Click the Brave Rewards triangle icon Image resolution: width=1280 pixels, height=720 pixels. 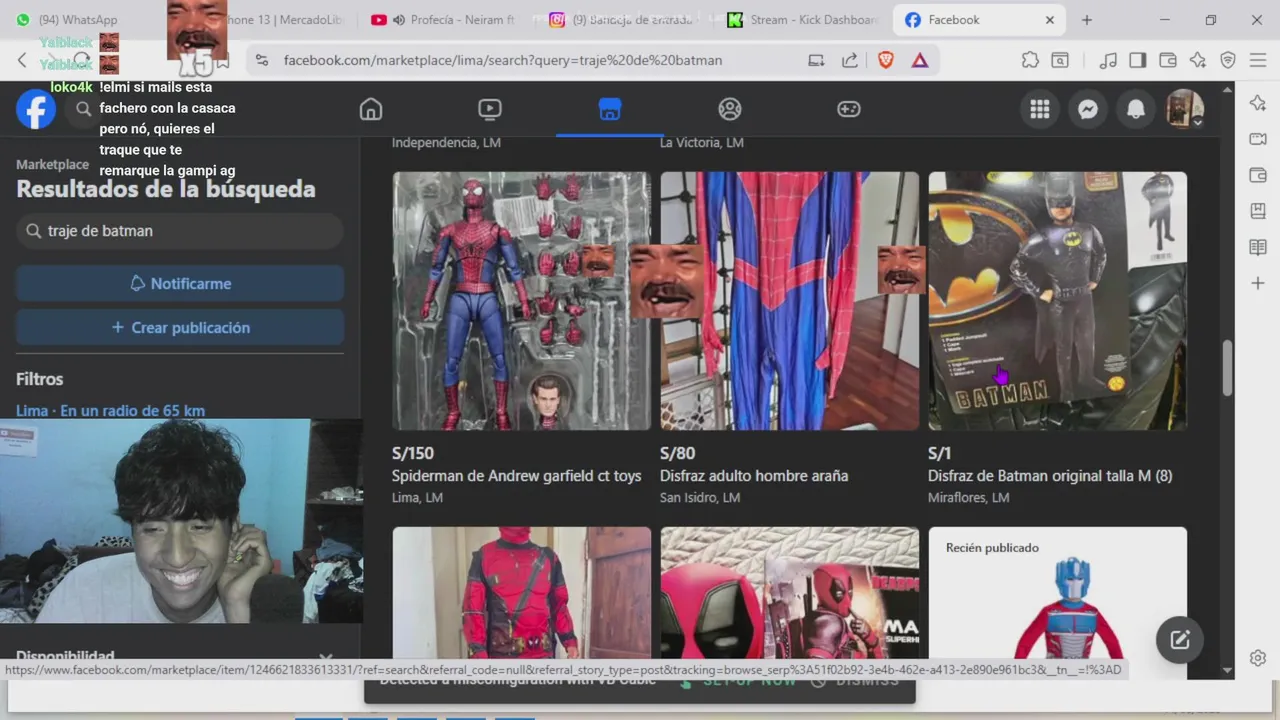click(920, 60)
